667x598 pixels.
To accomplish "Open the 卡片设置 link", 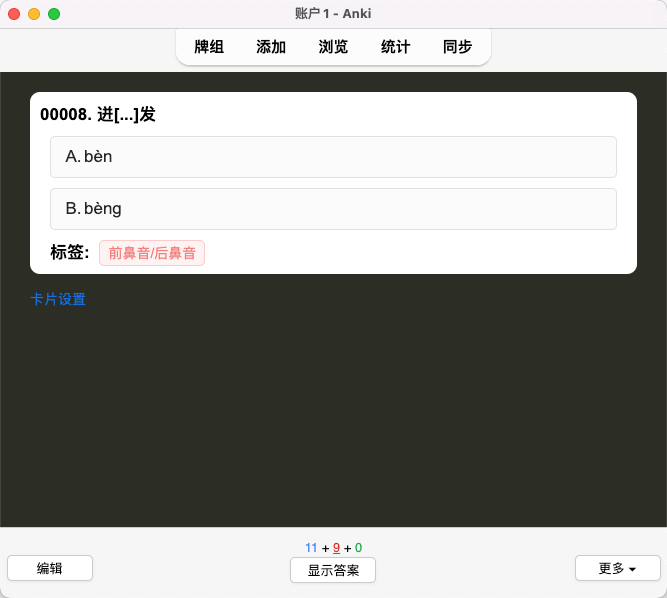I will click(58, 299).
